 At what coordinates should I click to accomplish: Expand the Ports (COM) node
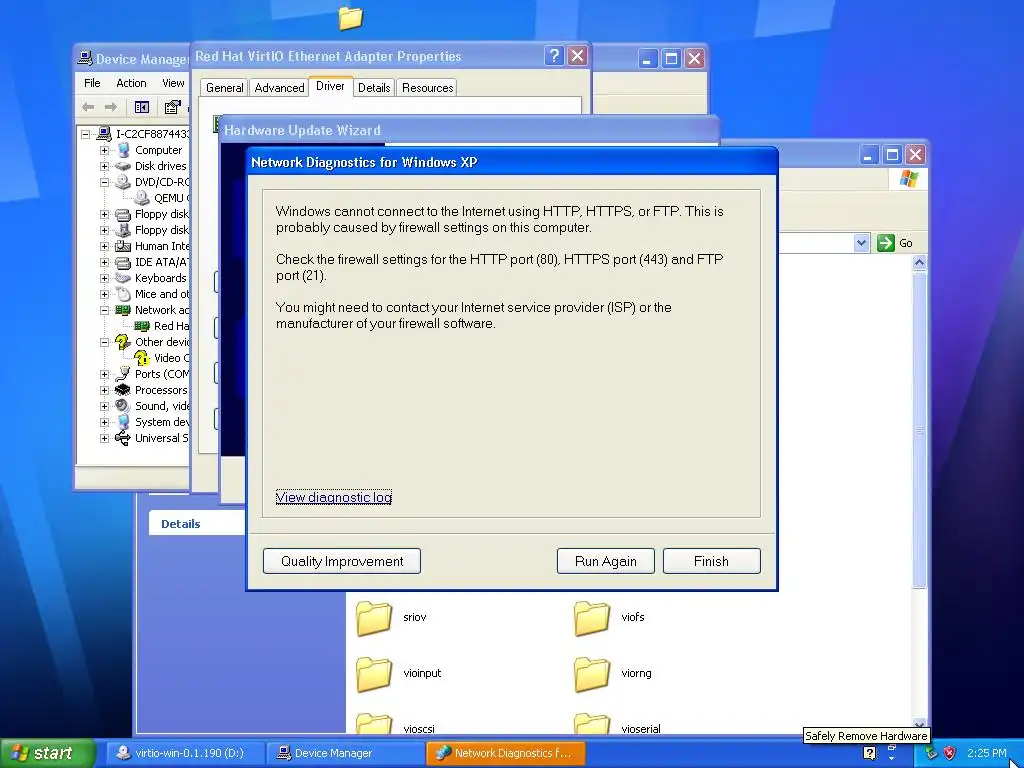coord(104,374)
